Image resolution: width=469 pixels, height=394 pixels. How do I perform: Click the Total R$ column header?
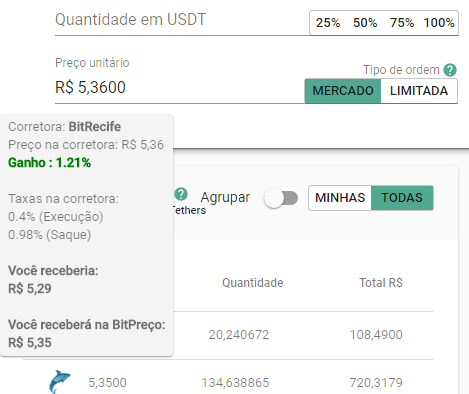point(381,283)
